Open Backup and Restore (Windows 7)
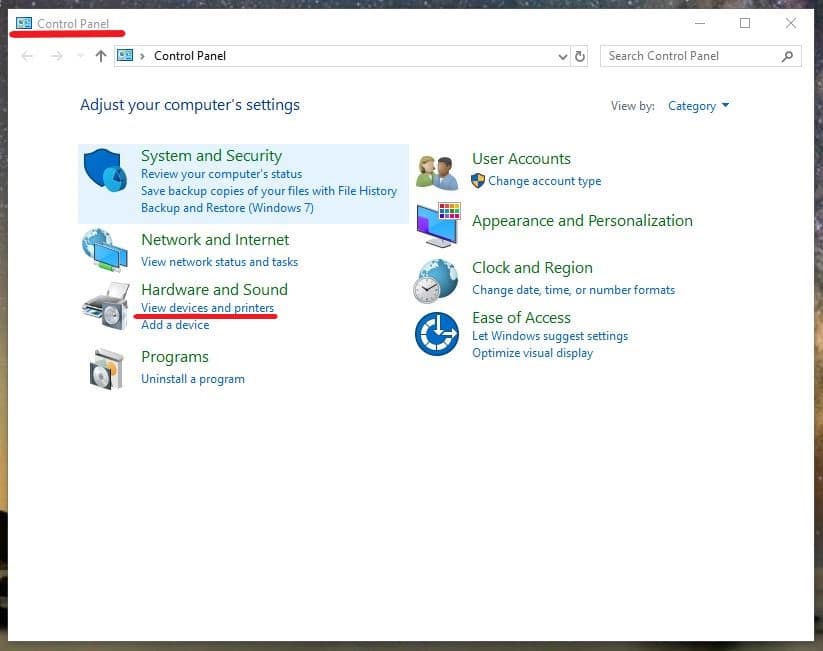 click(x=227, y=208)
